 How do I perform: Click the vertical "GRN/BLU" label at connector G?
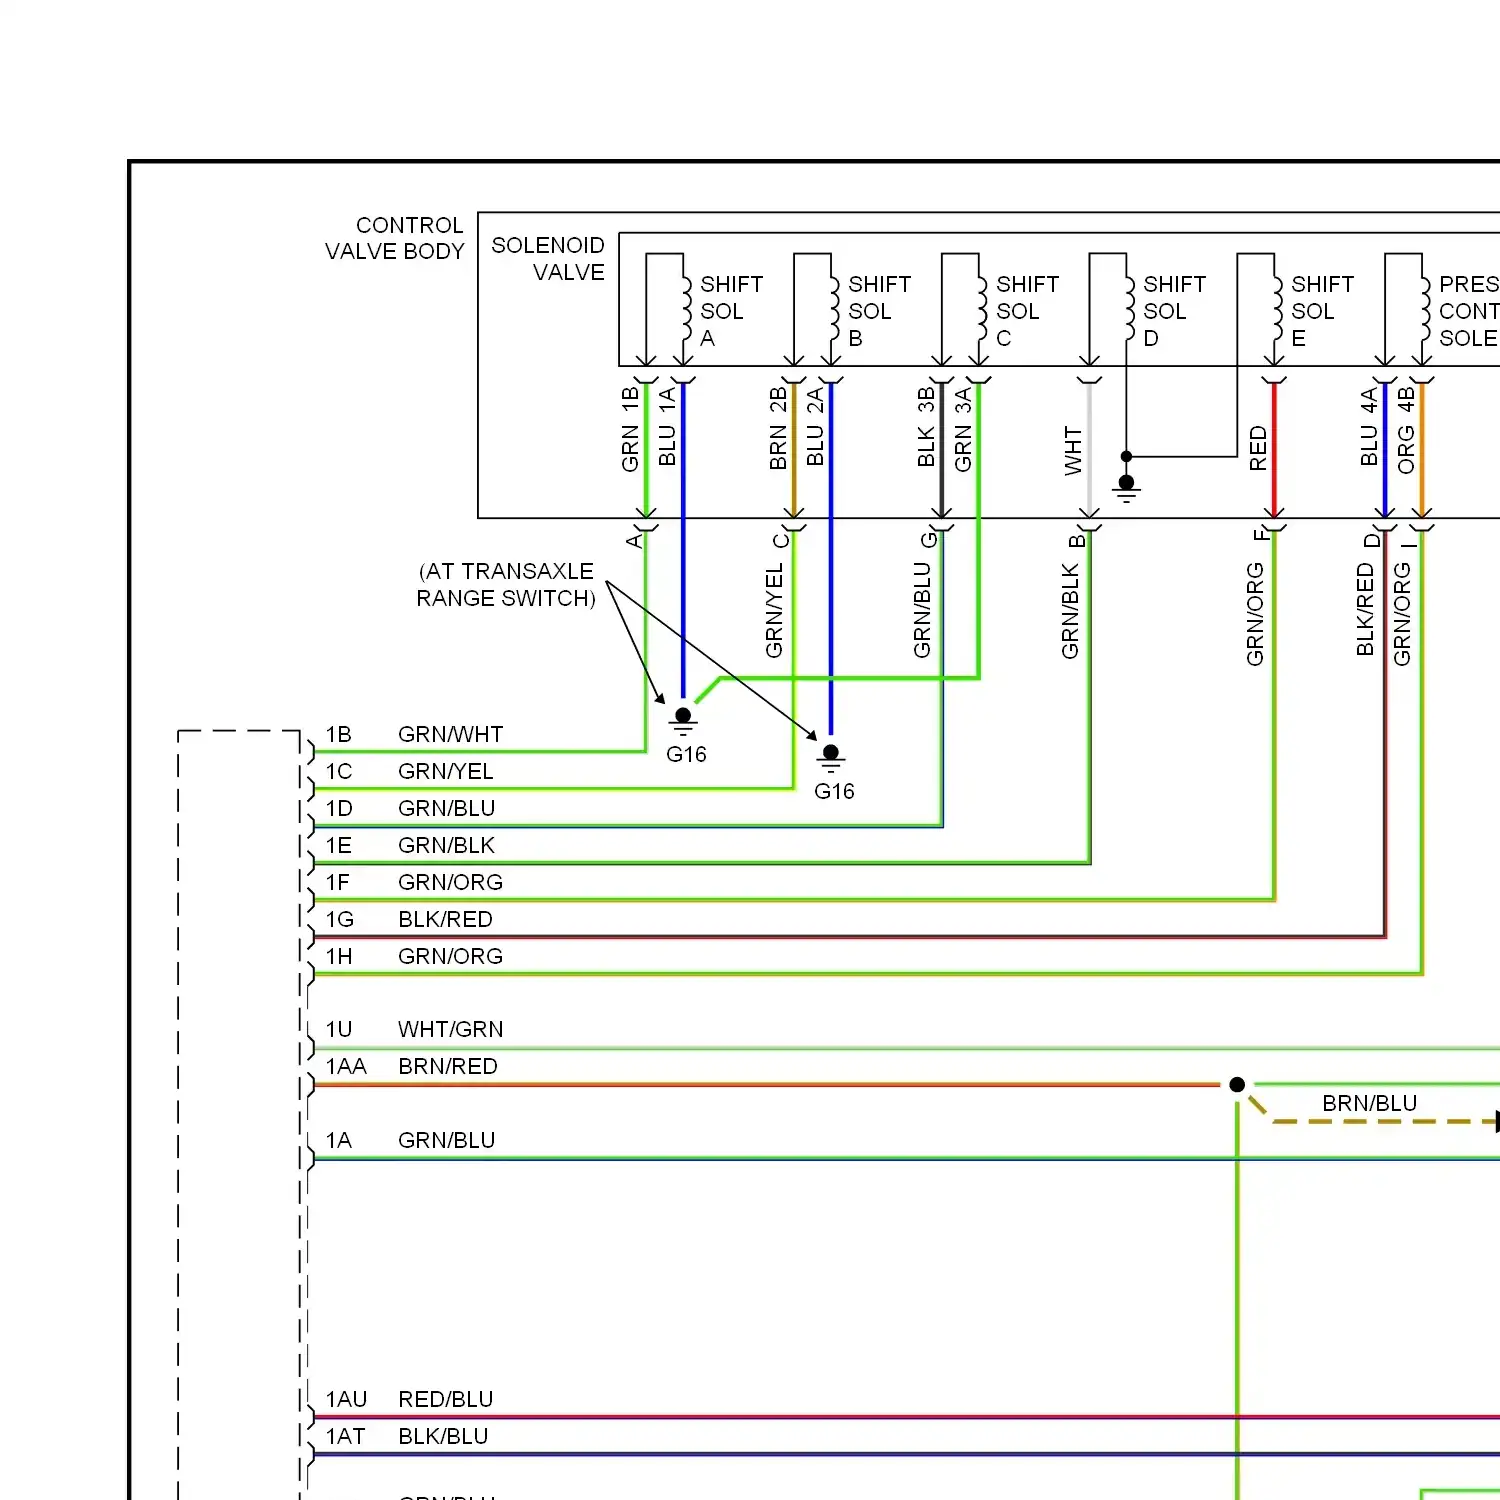[x=922, y=610]
